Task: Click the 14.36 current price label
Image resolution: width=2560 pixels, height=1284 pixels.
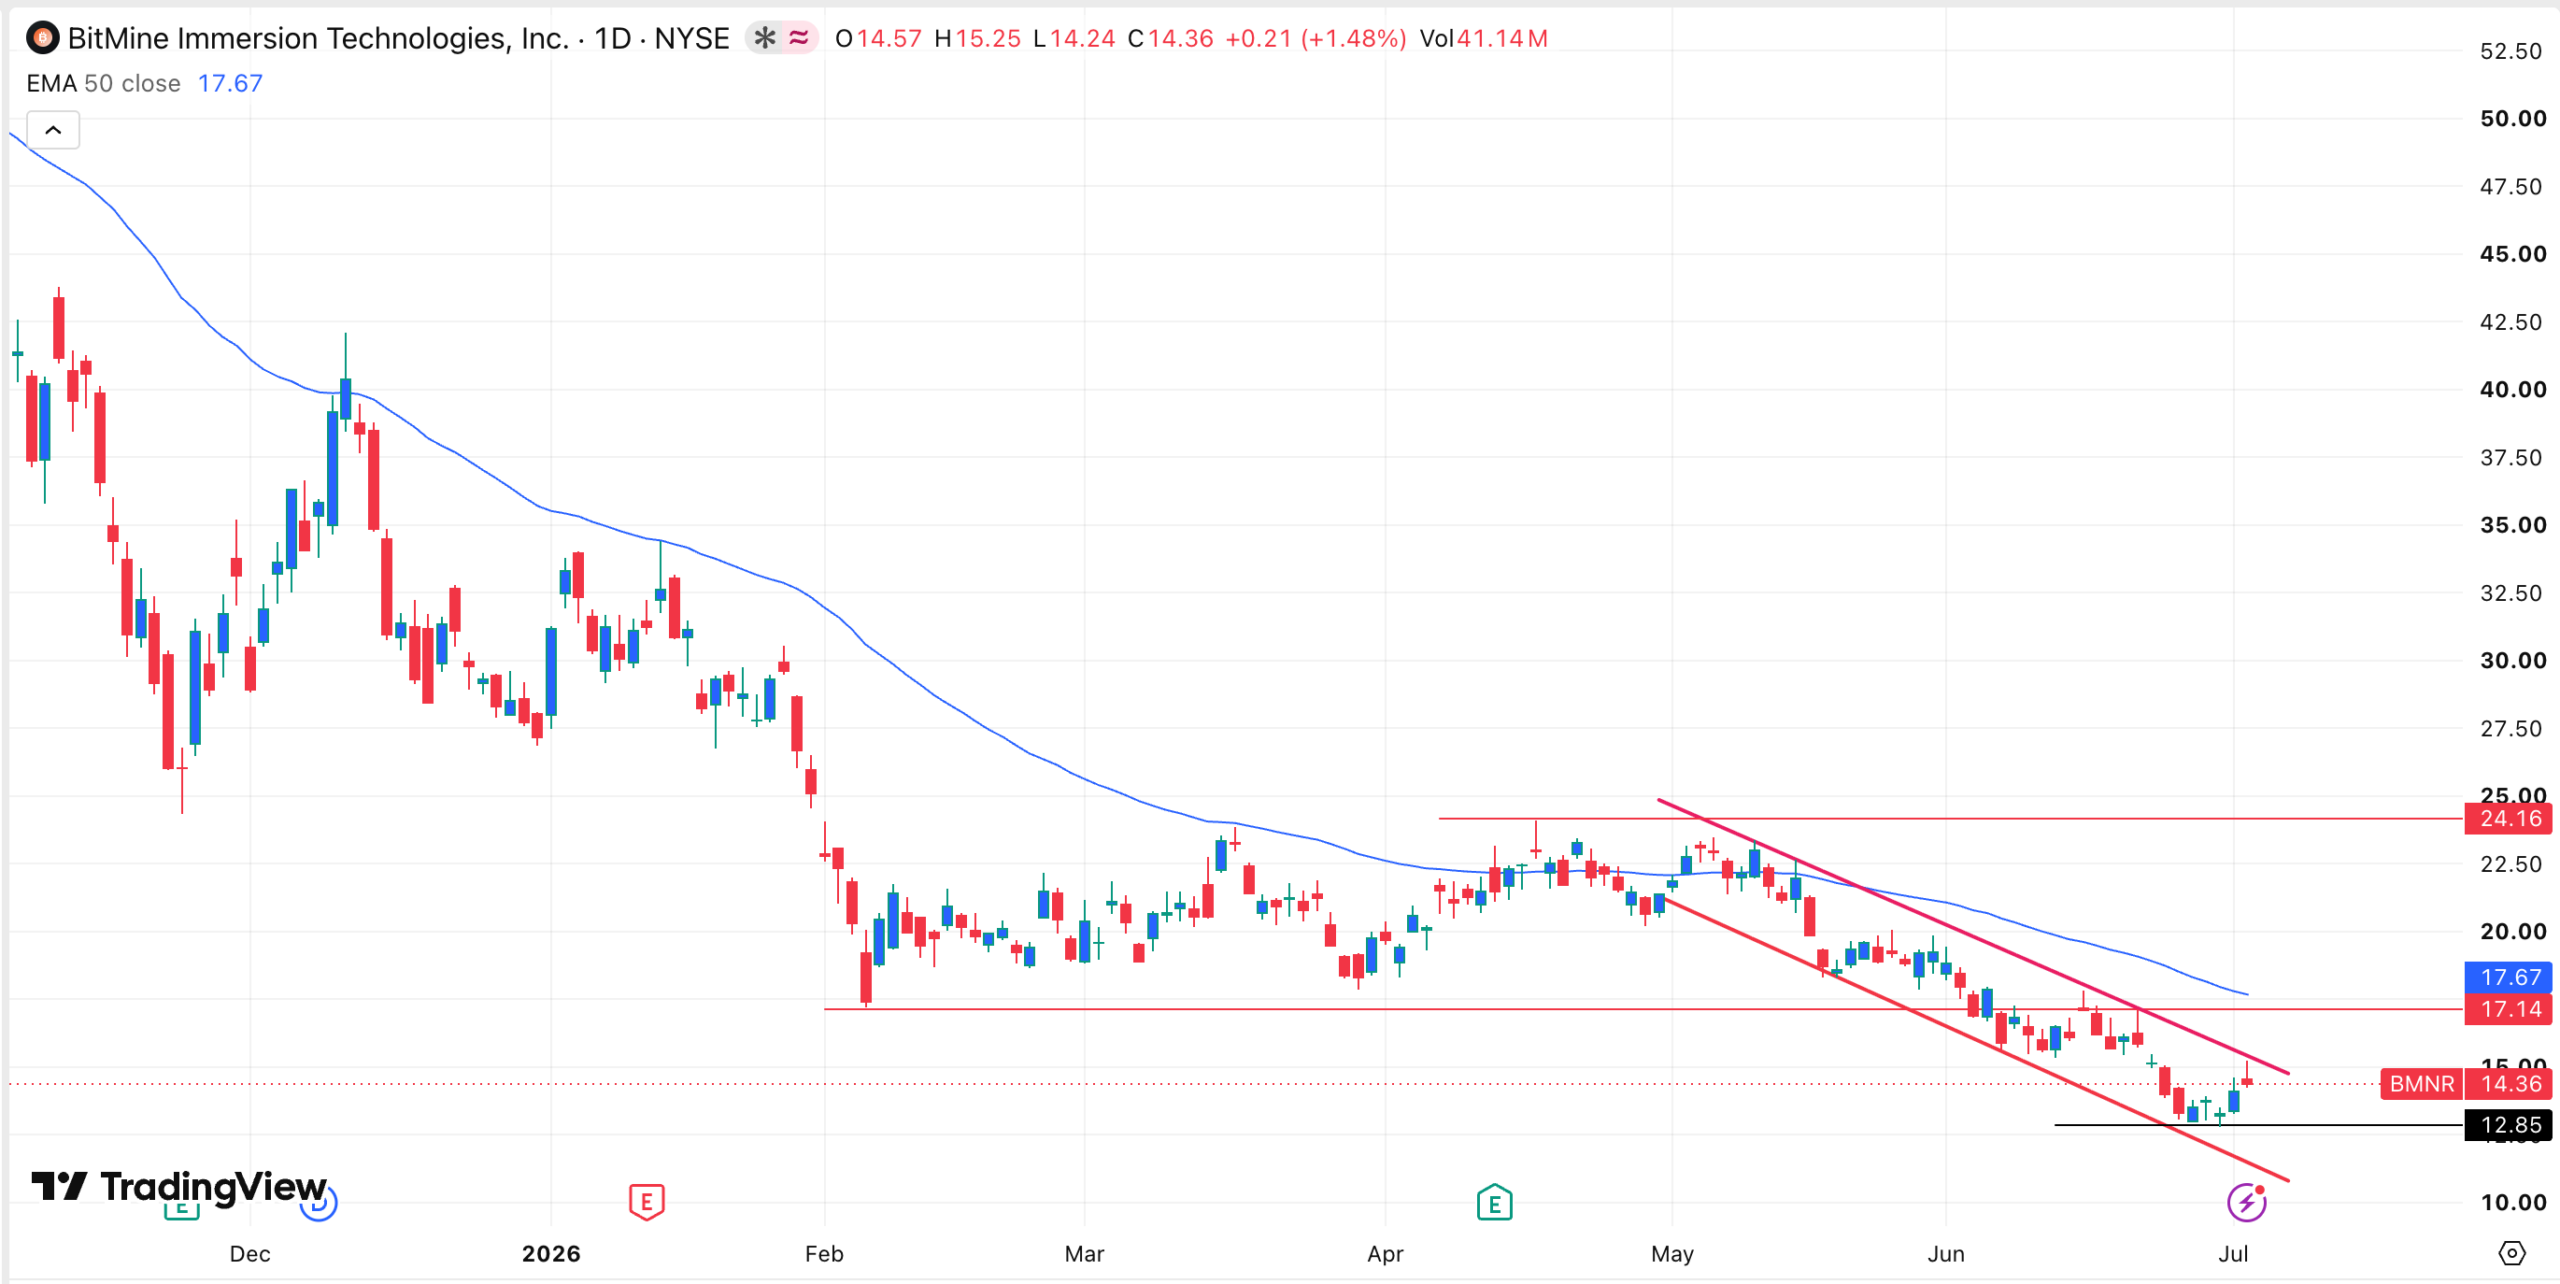Action: coord(2509,1083)
